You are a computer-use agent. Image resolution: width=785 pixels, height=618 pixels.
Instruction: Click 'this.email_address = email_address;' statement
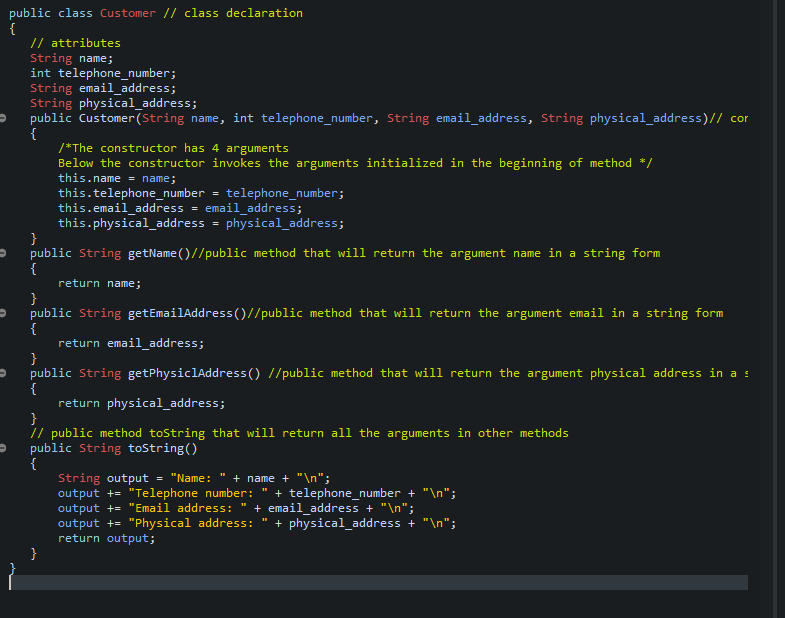[x=180, y=208]
